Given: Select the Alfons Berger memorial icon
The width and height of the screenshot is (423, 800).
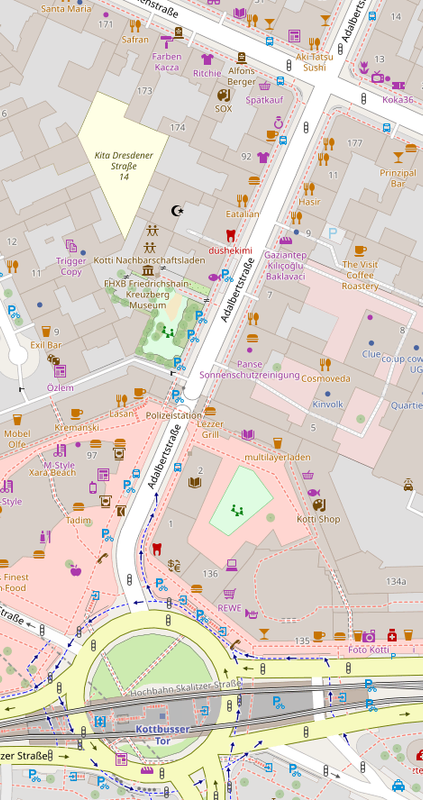Looking at the screenshot, I should click(x=242, y=57).
